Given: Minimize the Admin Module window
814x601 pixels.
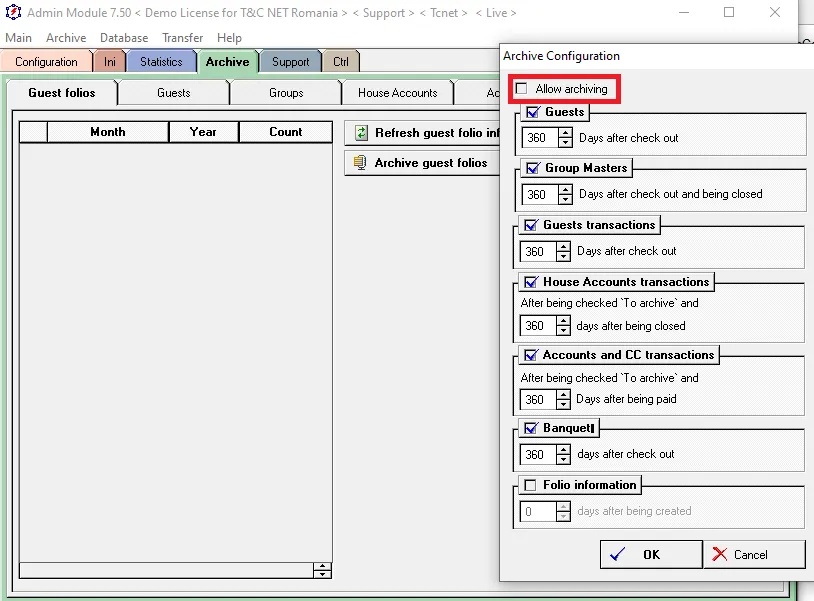Looking at the screenshot, I should pos(684,12).
